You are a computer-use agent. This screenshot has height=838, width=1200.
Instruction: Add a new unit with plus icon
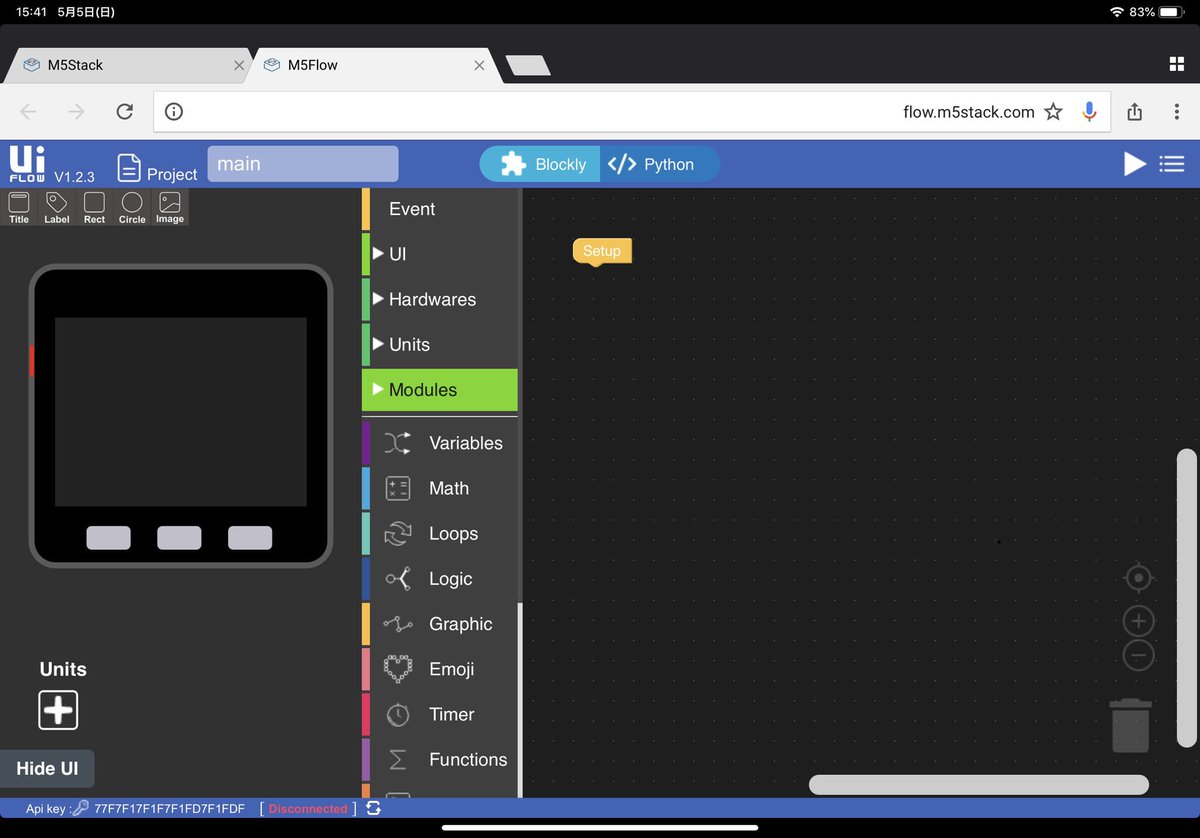coord(58,710)
